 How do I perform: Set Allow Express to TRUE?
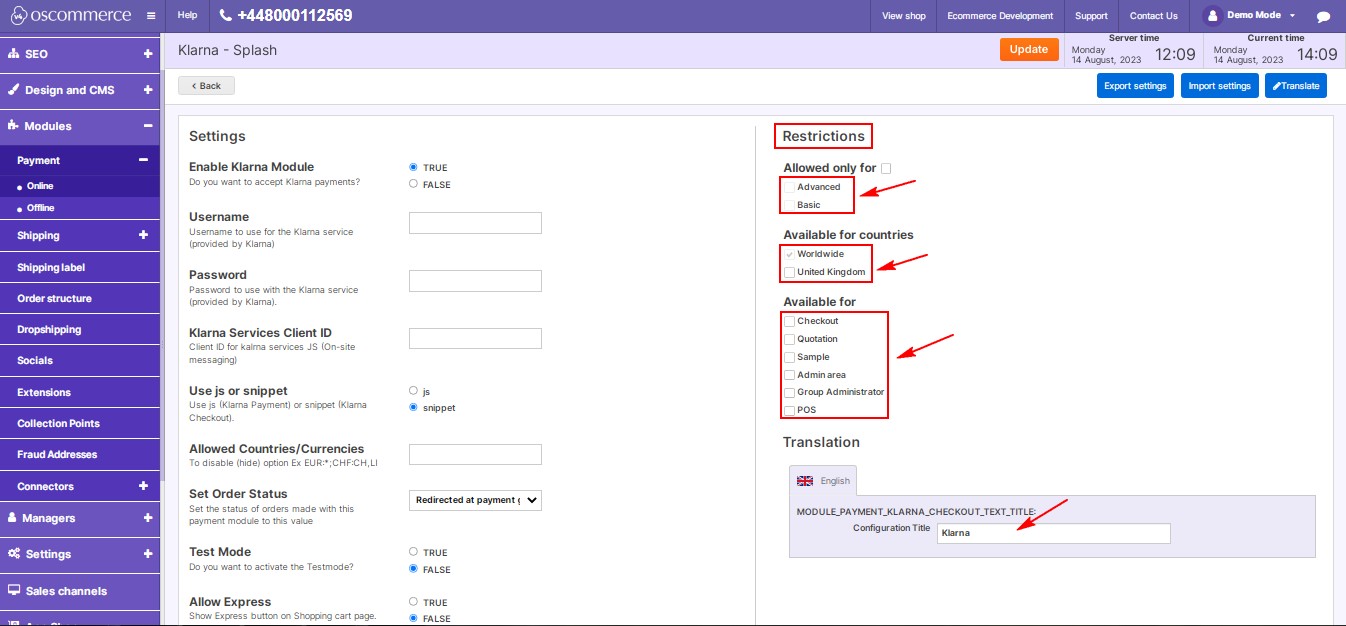point(413,602)
